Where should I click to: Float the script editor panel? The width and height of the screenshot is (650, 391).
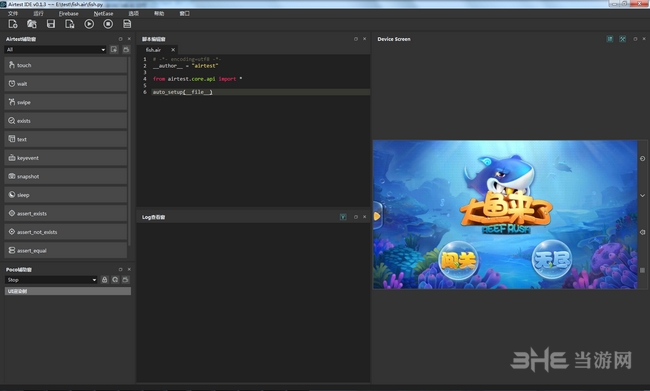356,39
